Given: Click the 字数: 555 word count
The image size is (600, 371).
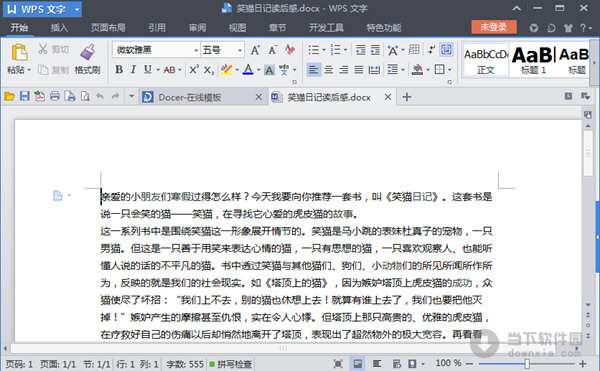Looking at the screenshot, I should [x=184, y=364].
